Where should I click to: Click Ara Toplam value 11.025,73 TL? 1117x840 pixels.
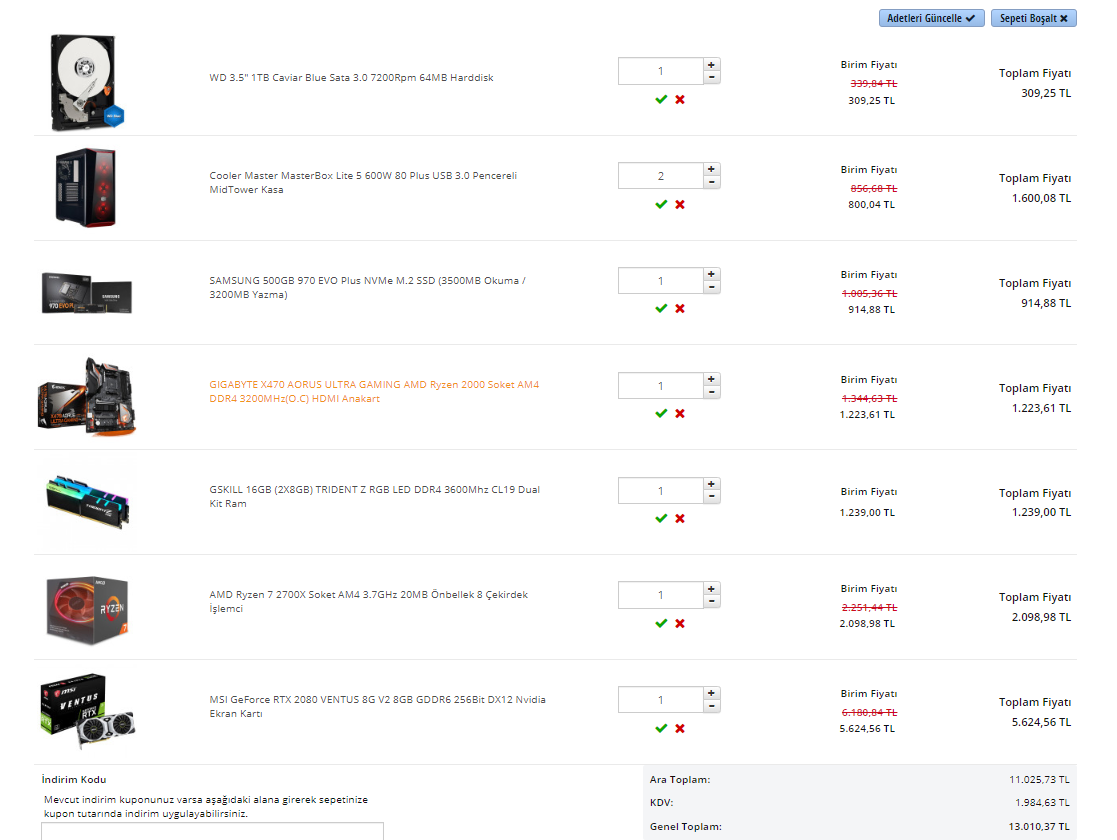point(1039,779)
